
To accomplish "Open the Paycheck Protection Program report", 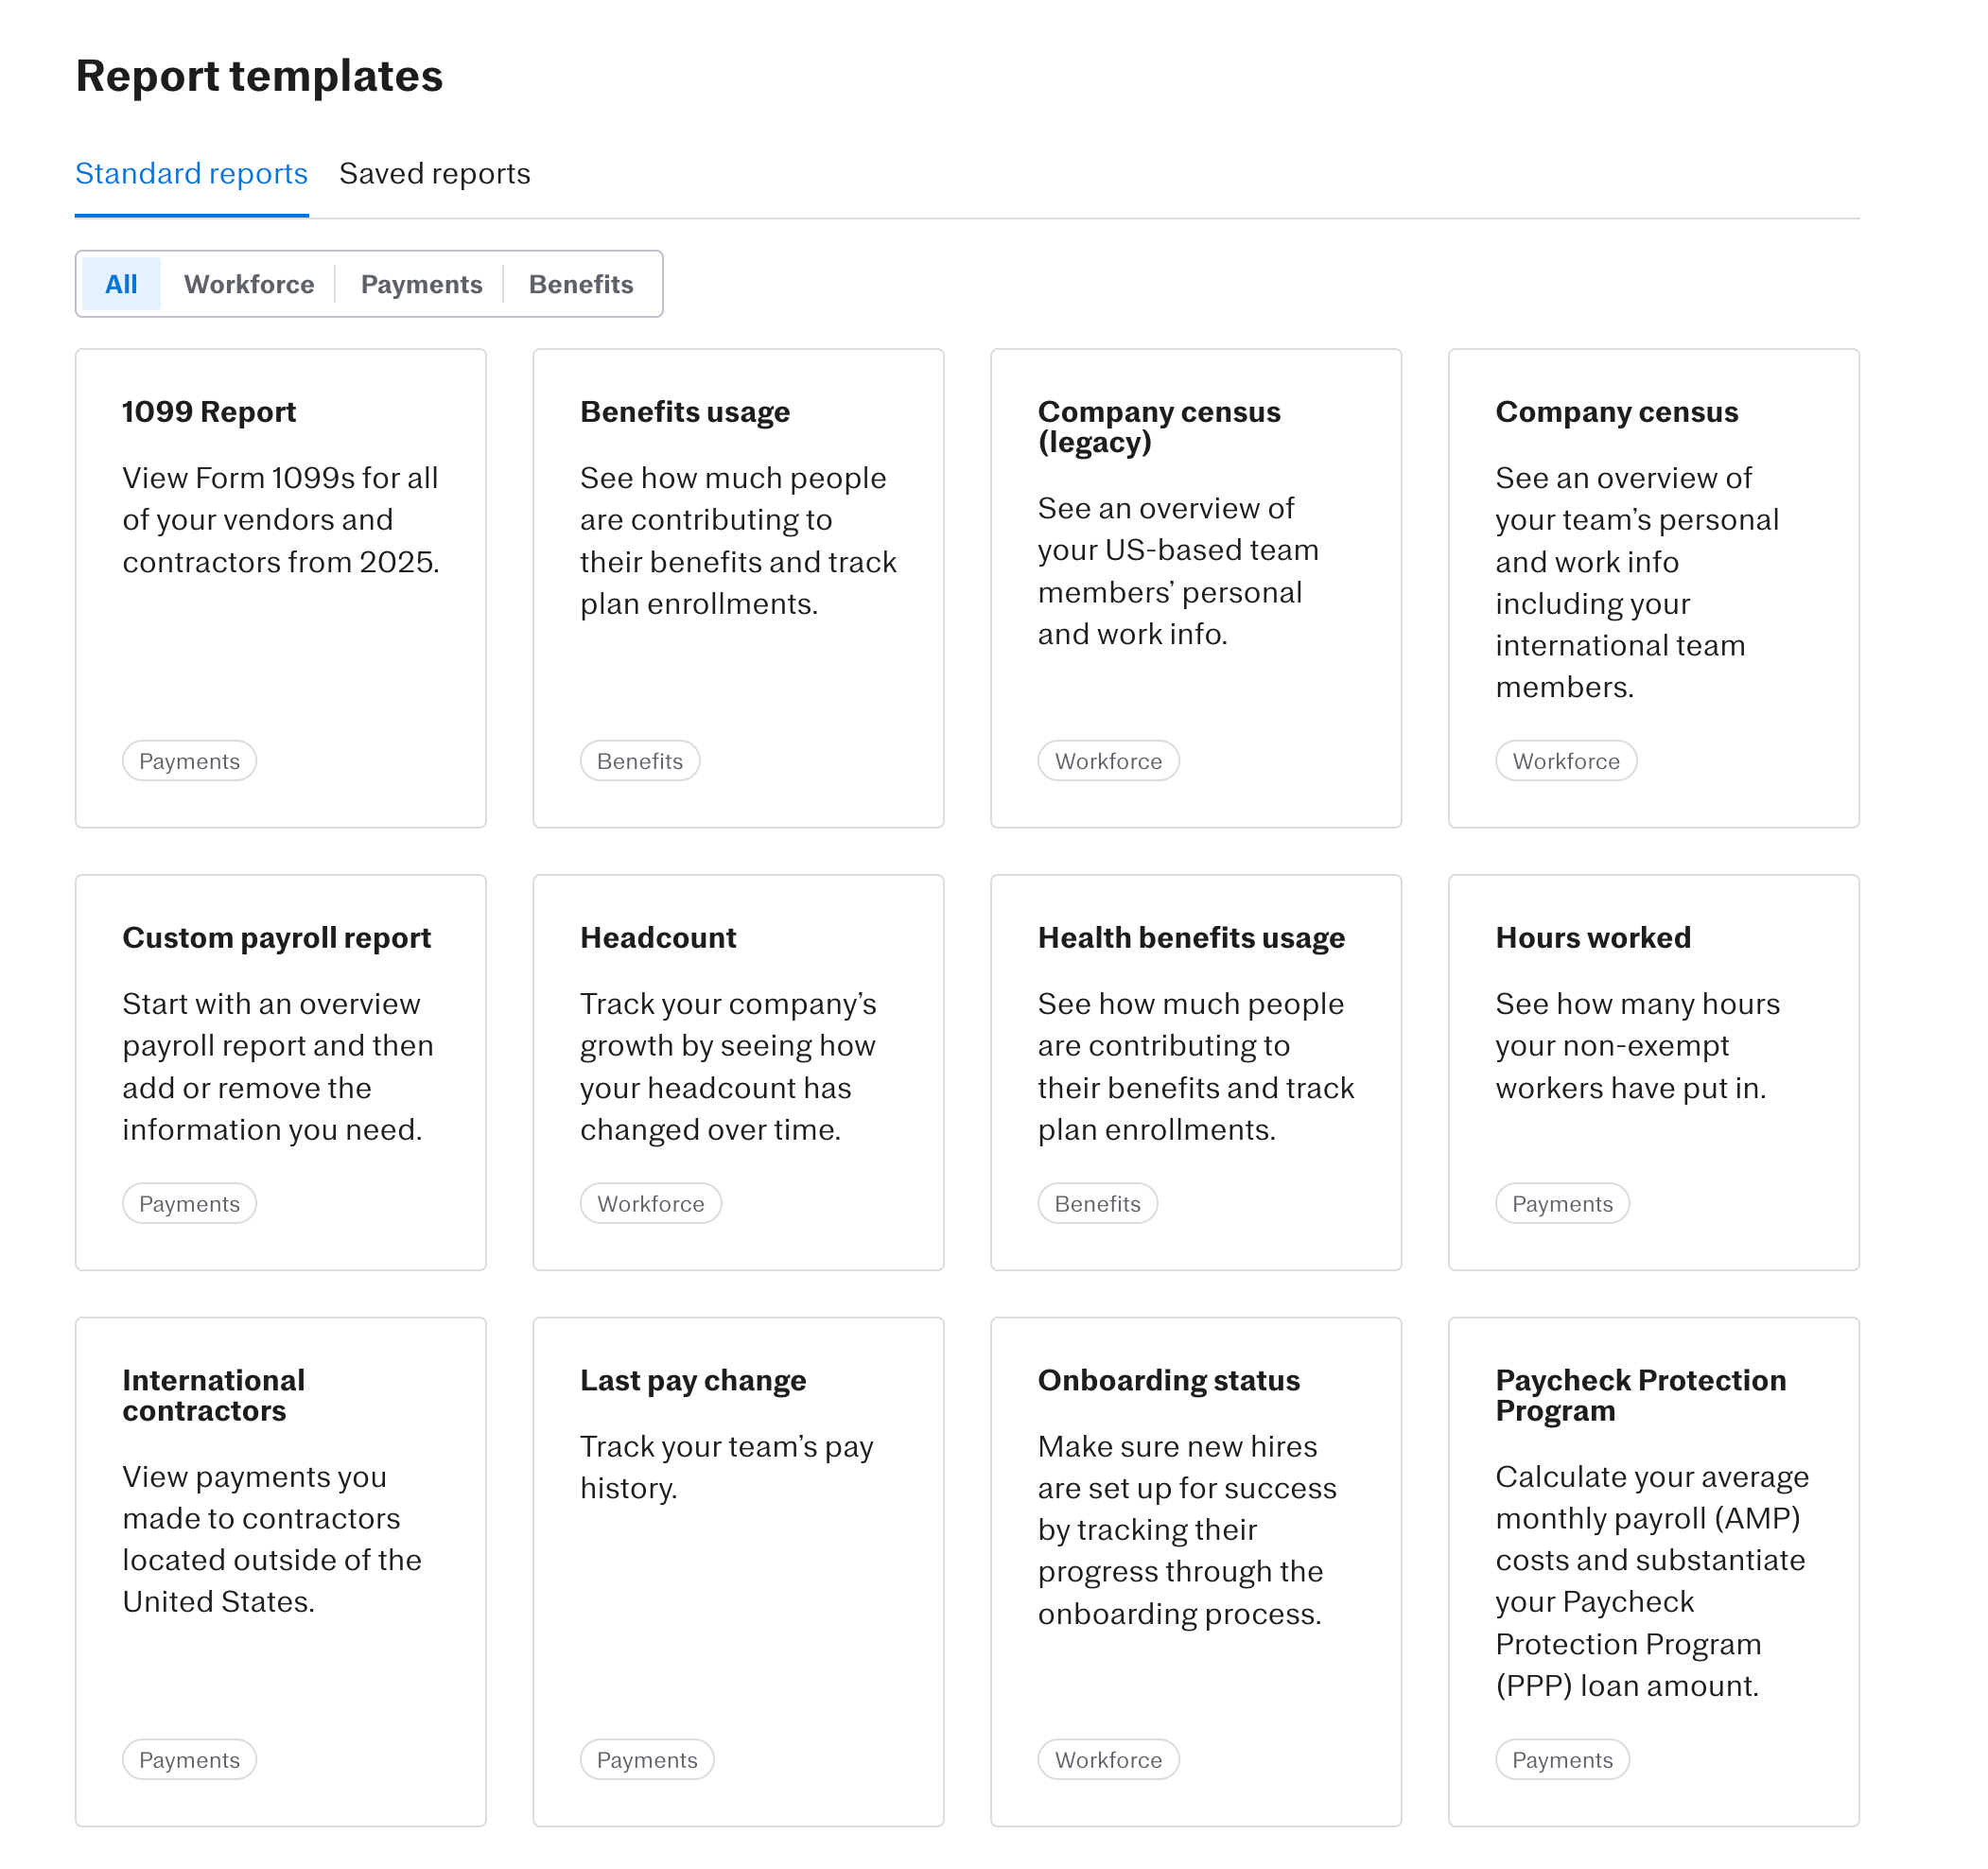I will pyautogui.click(x=1640, y=1395).
